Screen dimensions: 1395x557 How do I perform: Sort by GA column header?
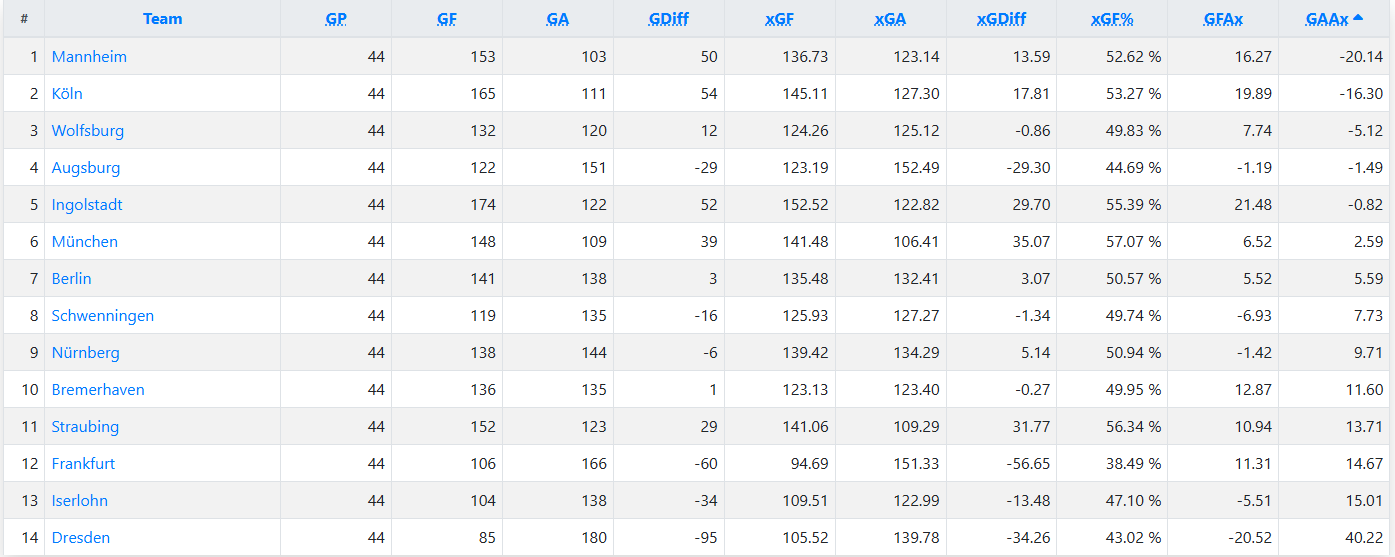point(558,19)
